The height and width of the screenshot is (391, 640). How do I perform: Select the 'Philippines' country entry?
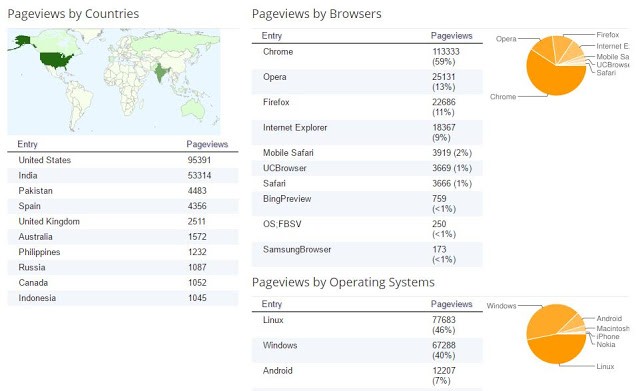point(39,252)
